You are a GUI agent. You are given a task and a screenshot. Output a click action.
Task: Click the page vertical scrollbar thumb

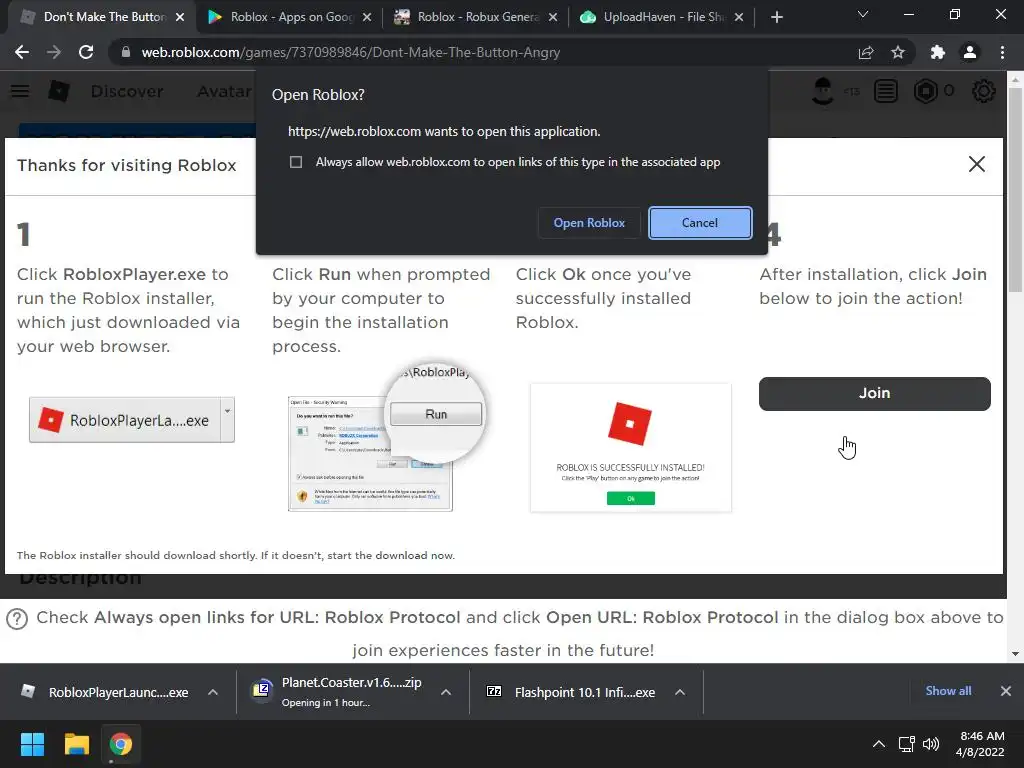pos(1015,189)
